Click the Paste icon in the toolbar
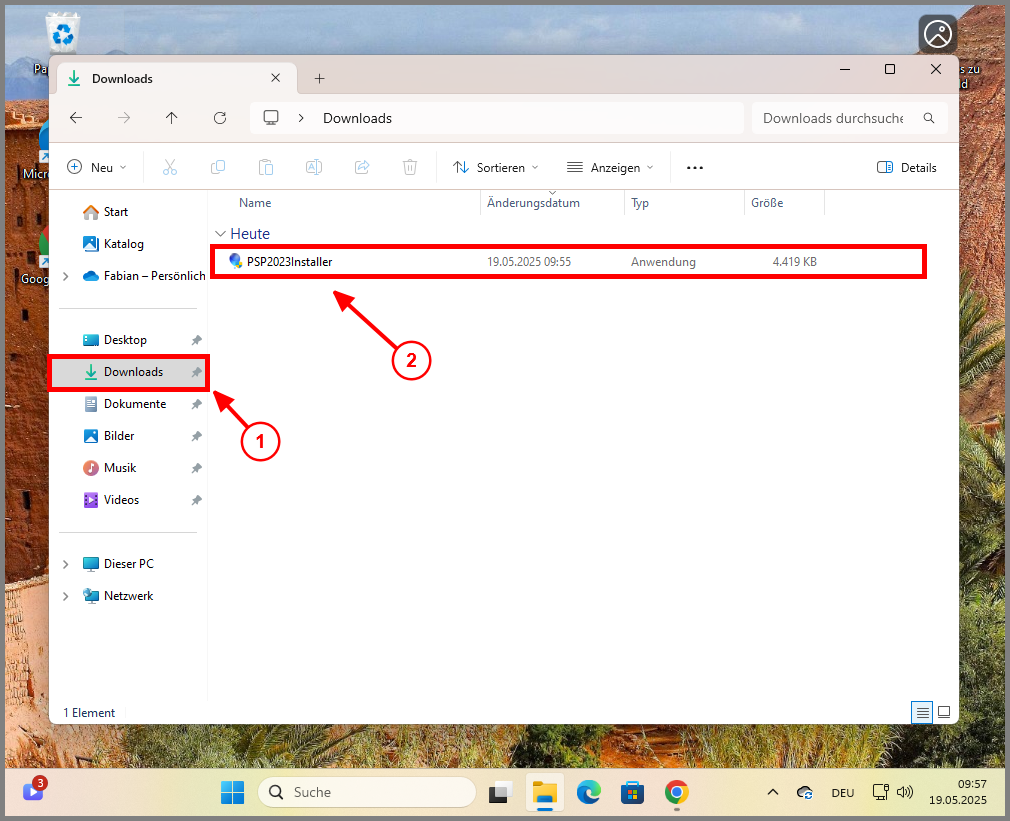 (266, 167)
